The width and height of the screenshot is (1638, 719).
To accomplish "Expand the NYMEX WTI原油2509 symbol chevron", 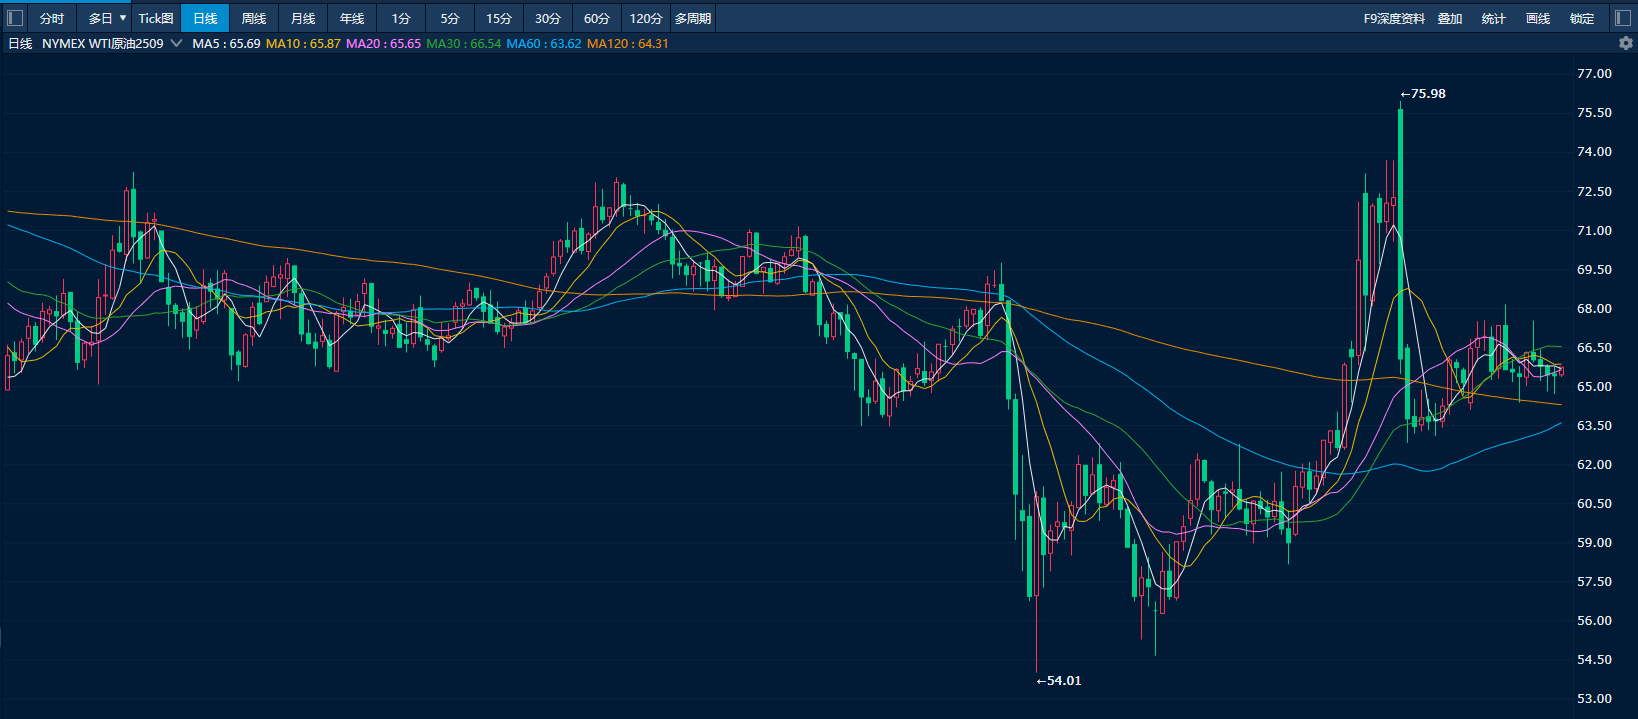I will (177, 43).
